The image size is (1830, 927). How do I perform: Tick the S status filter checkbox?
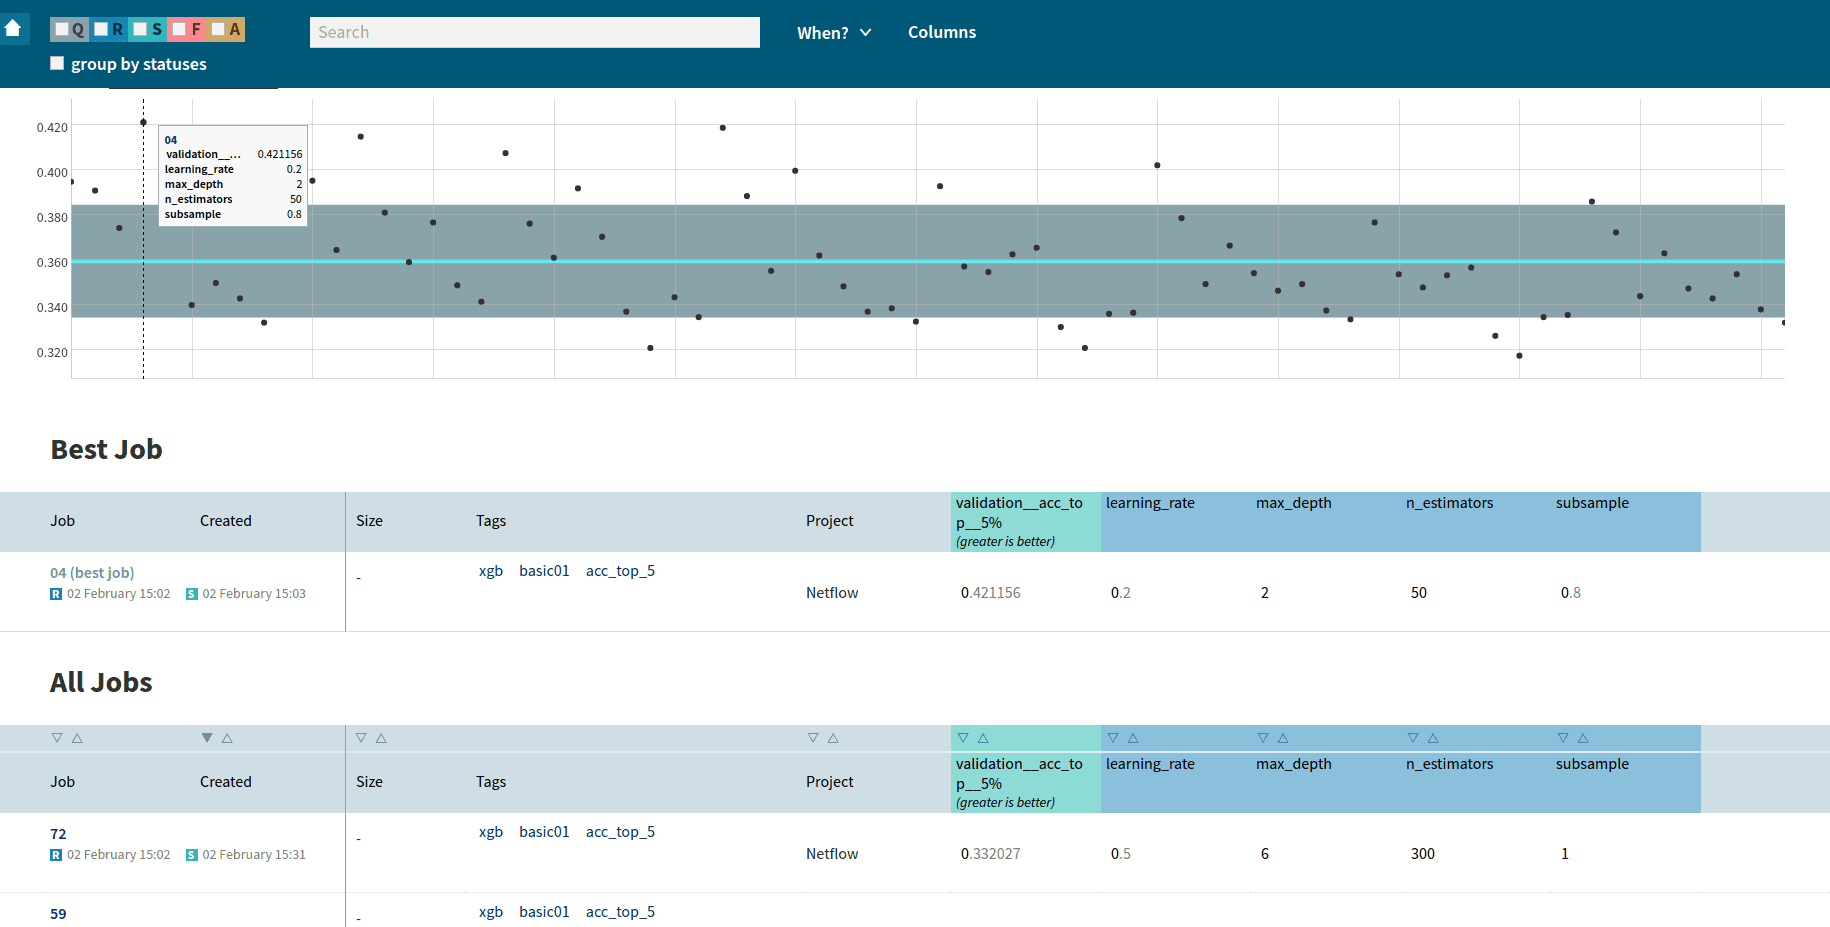click(x=140, y=29)
